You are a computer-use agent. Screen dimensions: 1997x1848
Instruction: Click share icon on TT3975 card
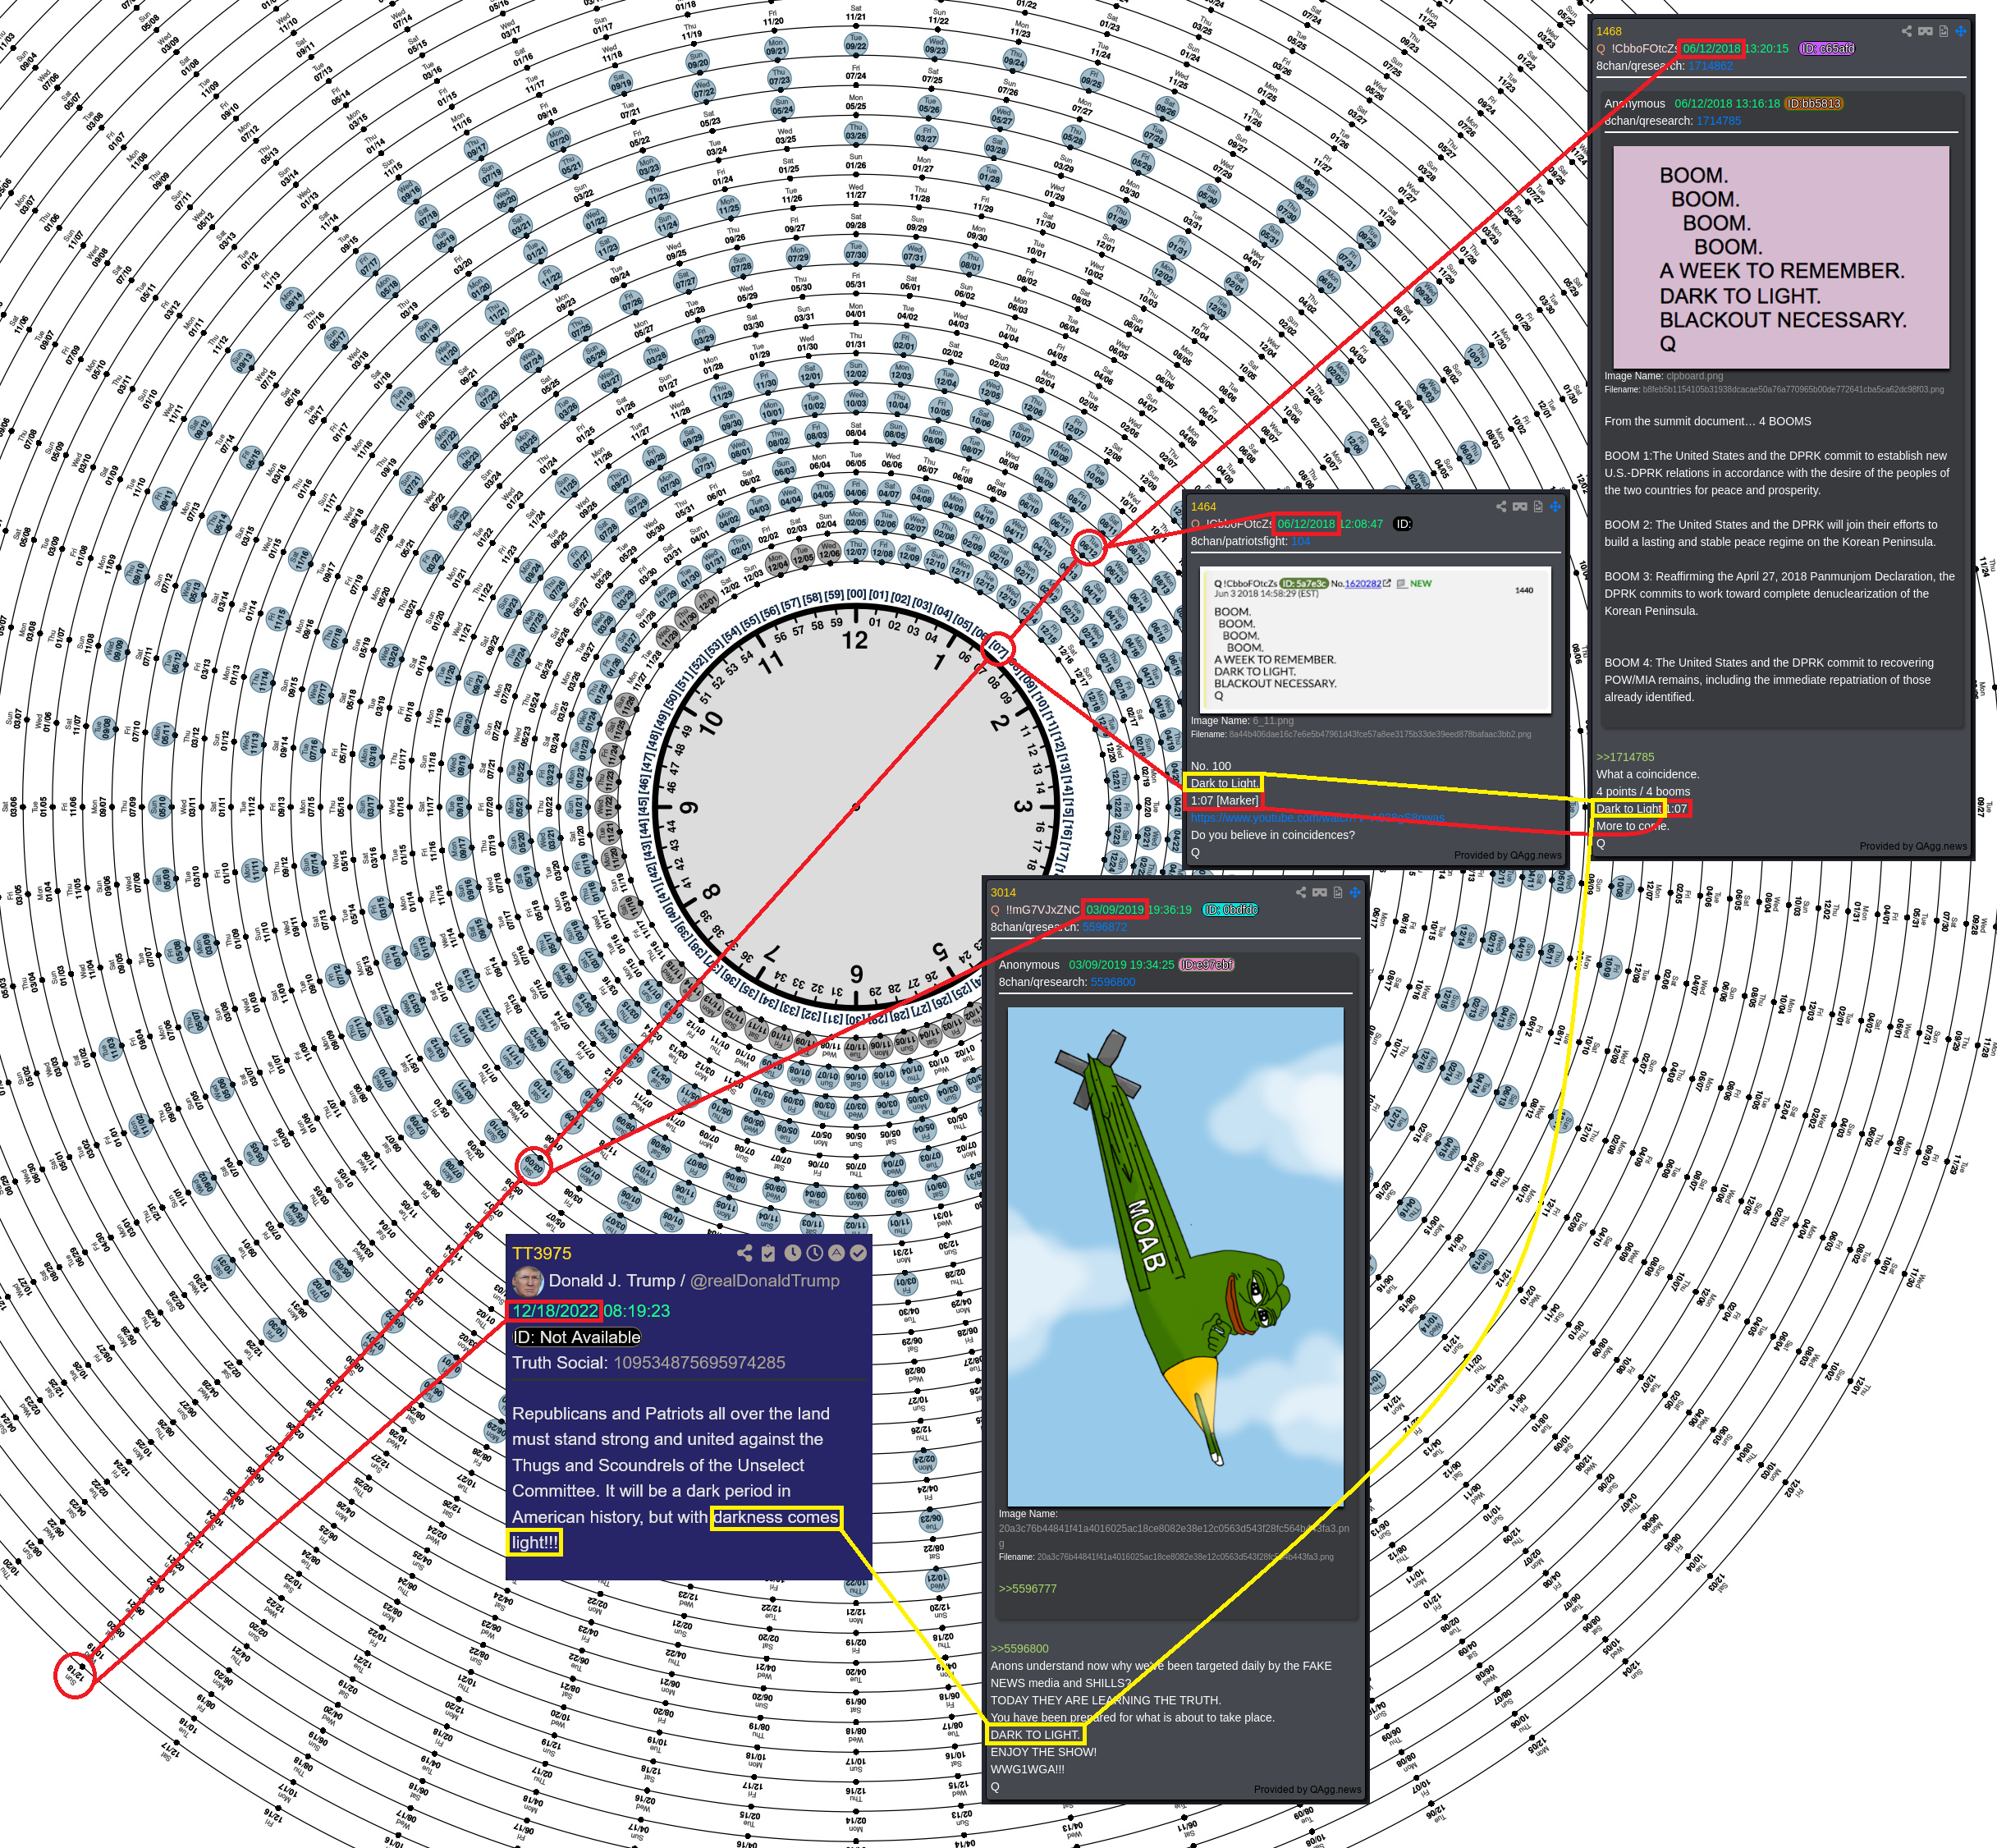click(744, 1253)
